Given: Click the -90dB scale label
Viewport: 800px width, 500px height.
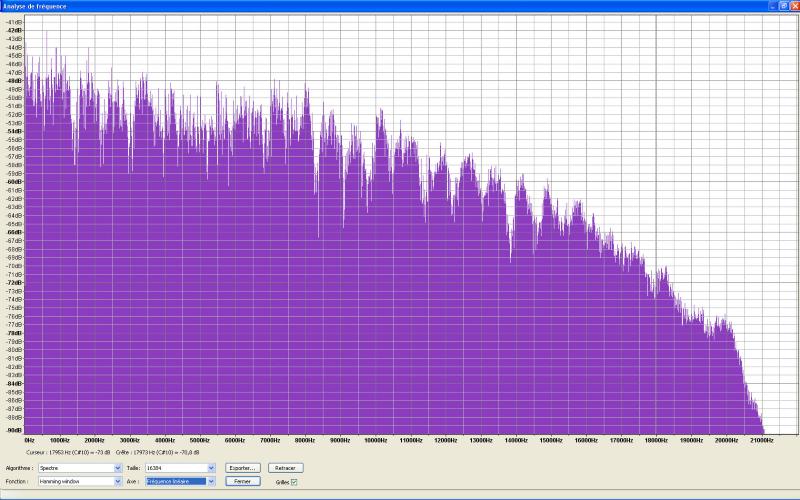Looking at the screenshot, I should pyautogui.click(x=15, y=431).
